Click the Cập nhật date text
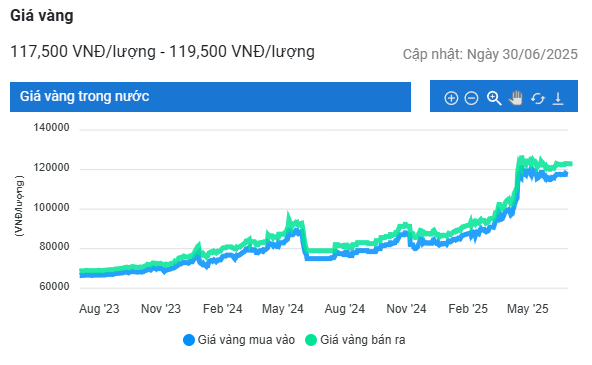 tap(490, 54)
